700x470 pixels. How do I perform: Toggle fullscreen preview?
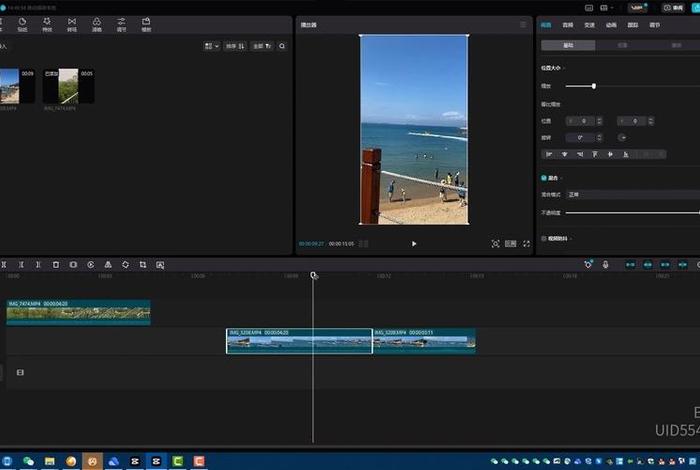527,244
